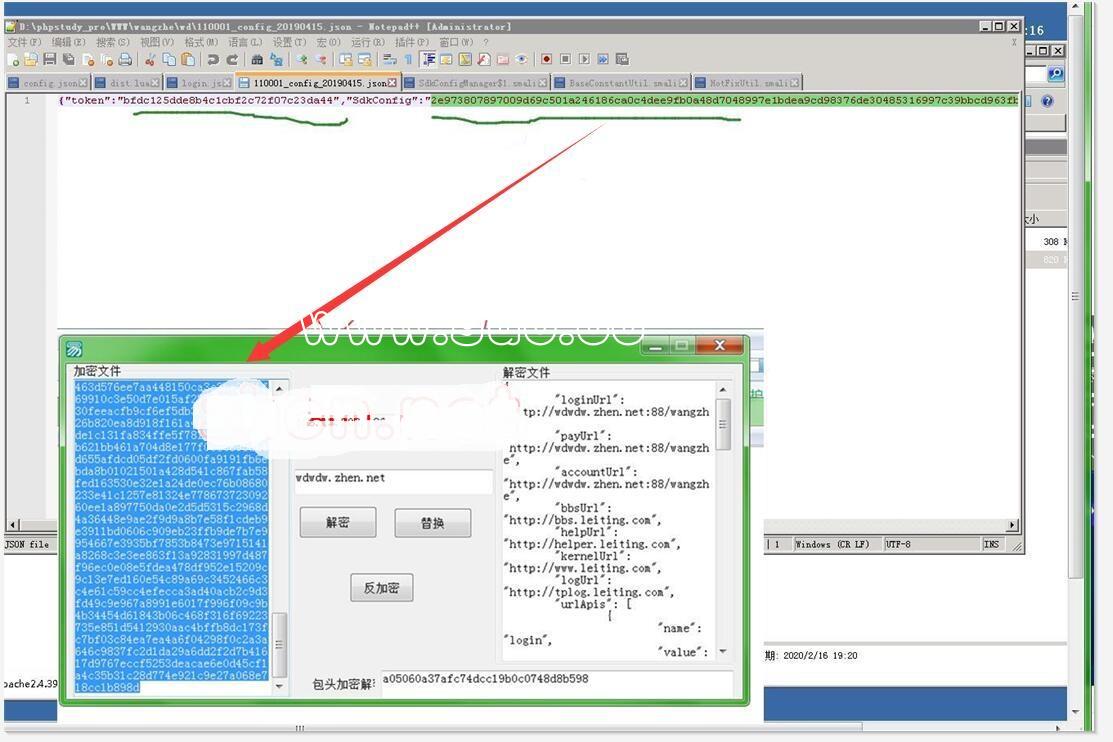
Task: Click the Start macro recording icon
Action: click(x=546, y=60)
